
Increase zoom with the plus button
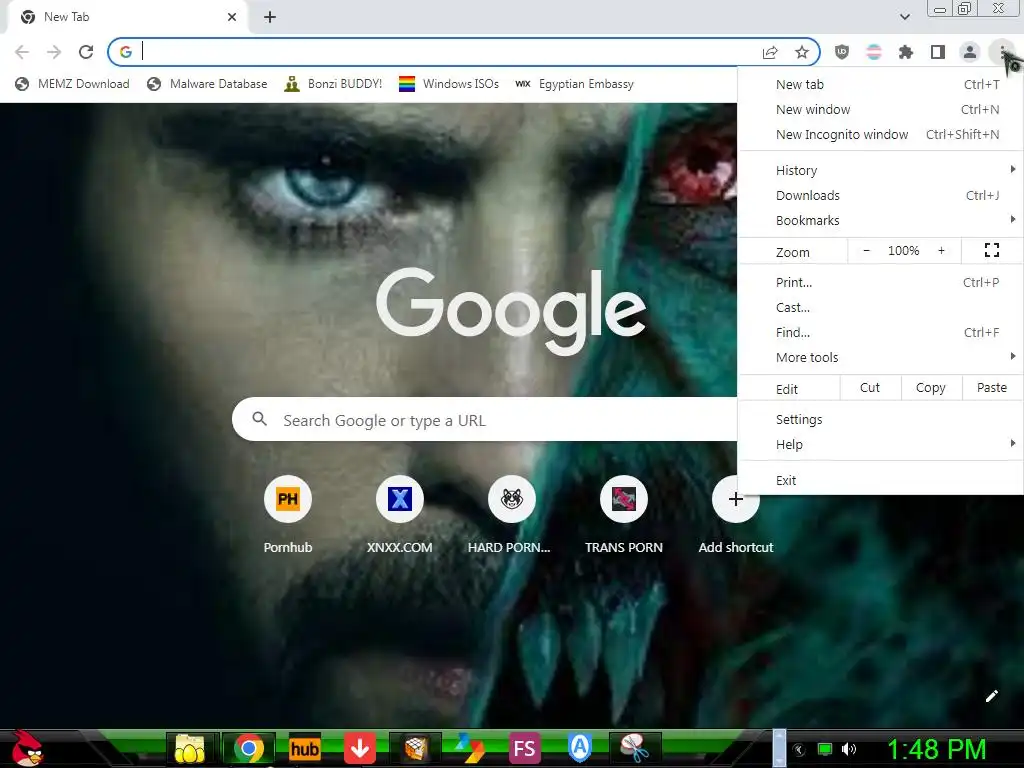(x=941, y=251)
